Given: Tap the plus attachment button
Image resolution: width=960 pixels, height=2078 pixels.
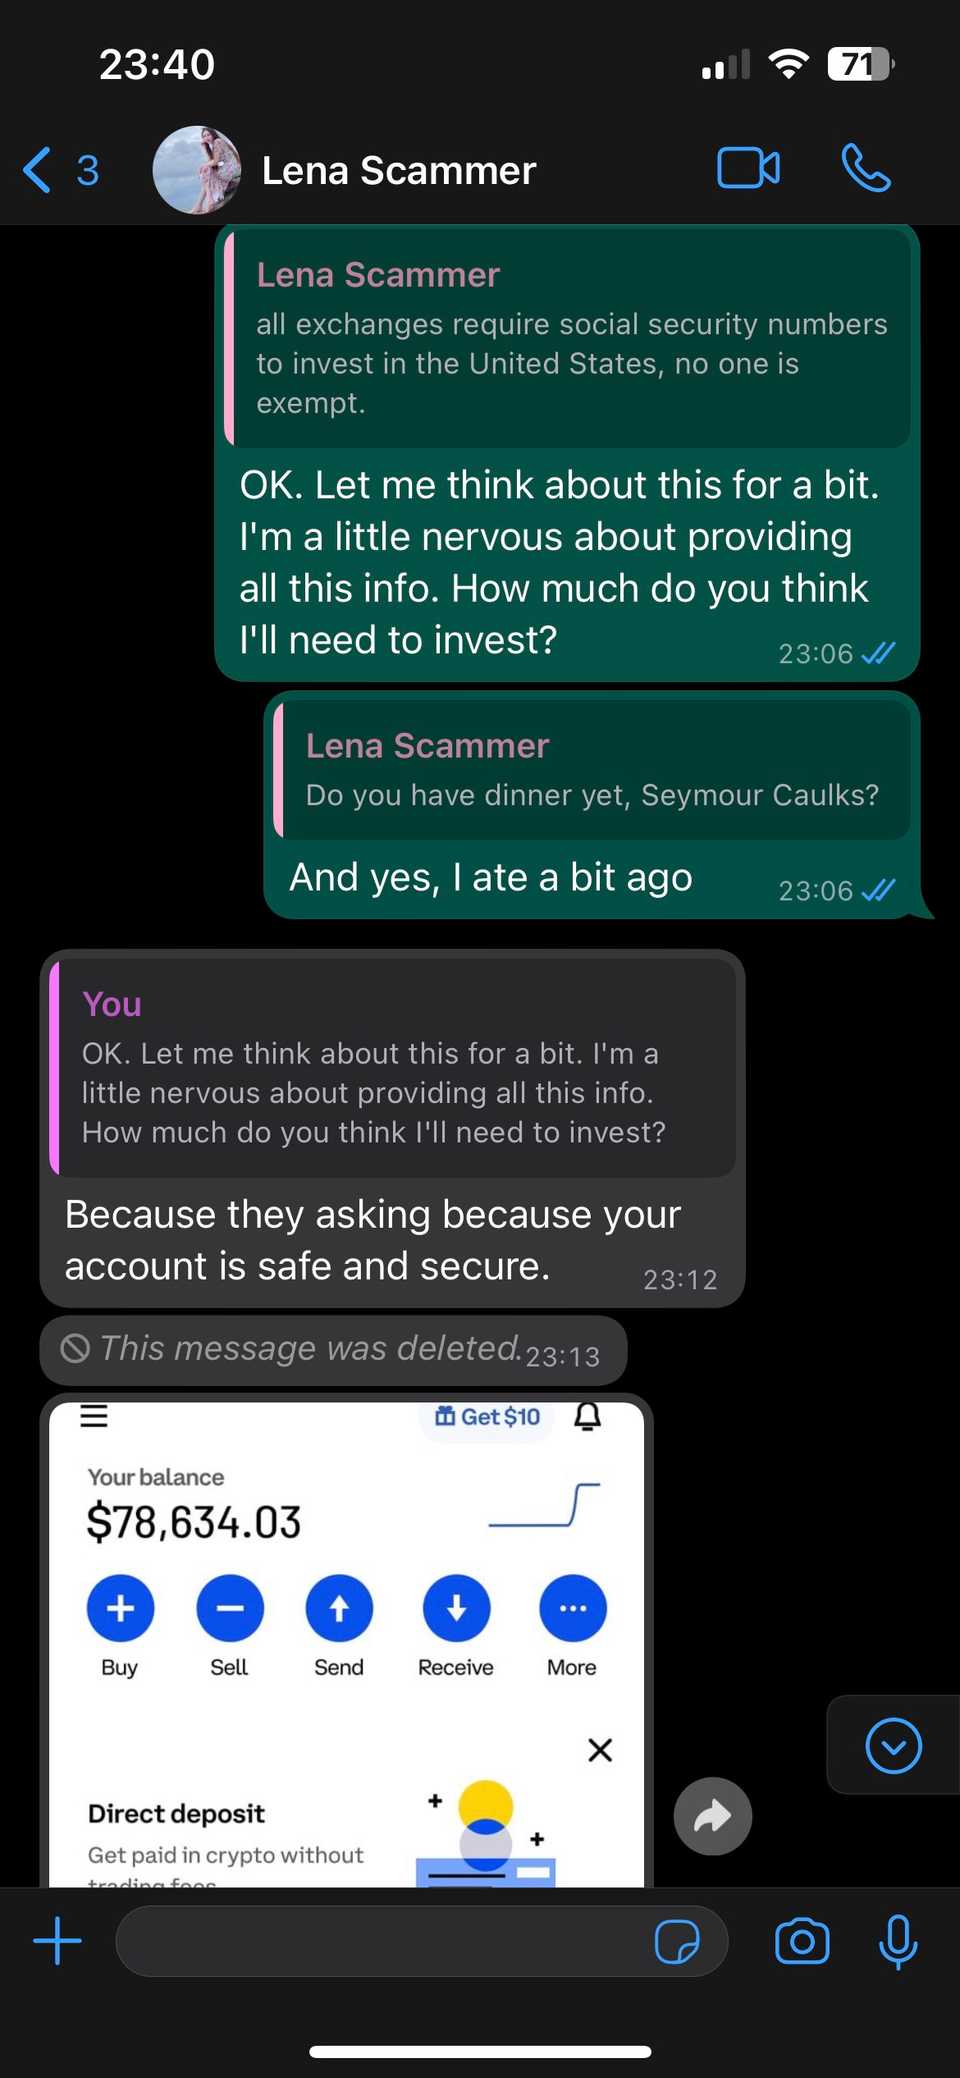Looking at the screenshot, I should tap(58, 1941).
